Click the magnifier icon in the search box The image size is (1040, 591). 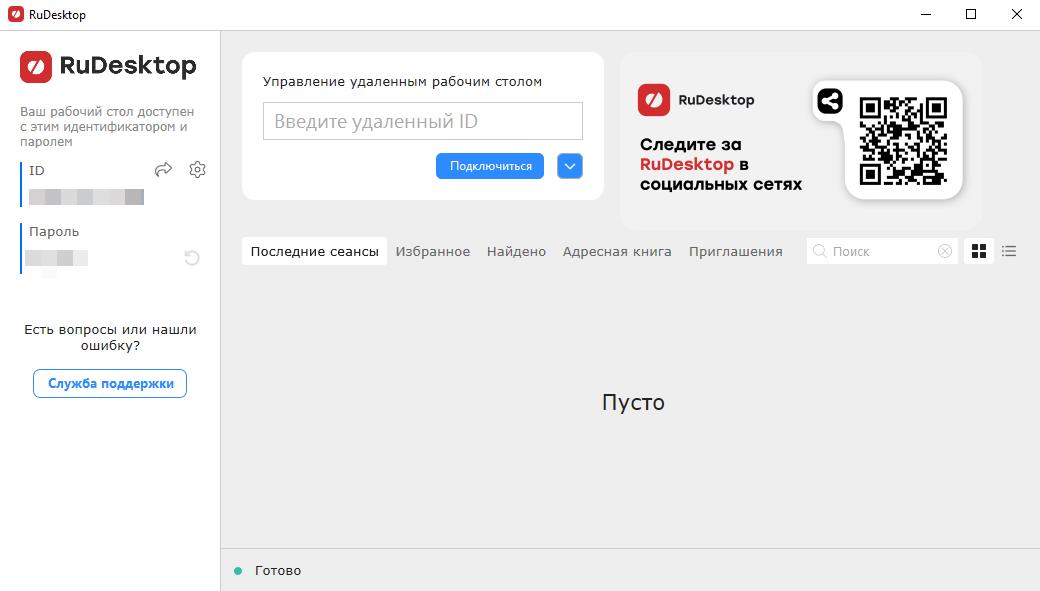tap(820, 252)
